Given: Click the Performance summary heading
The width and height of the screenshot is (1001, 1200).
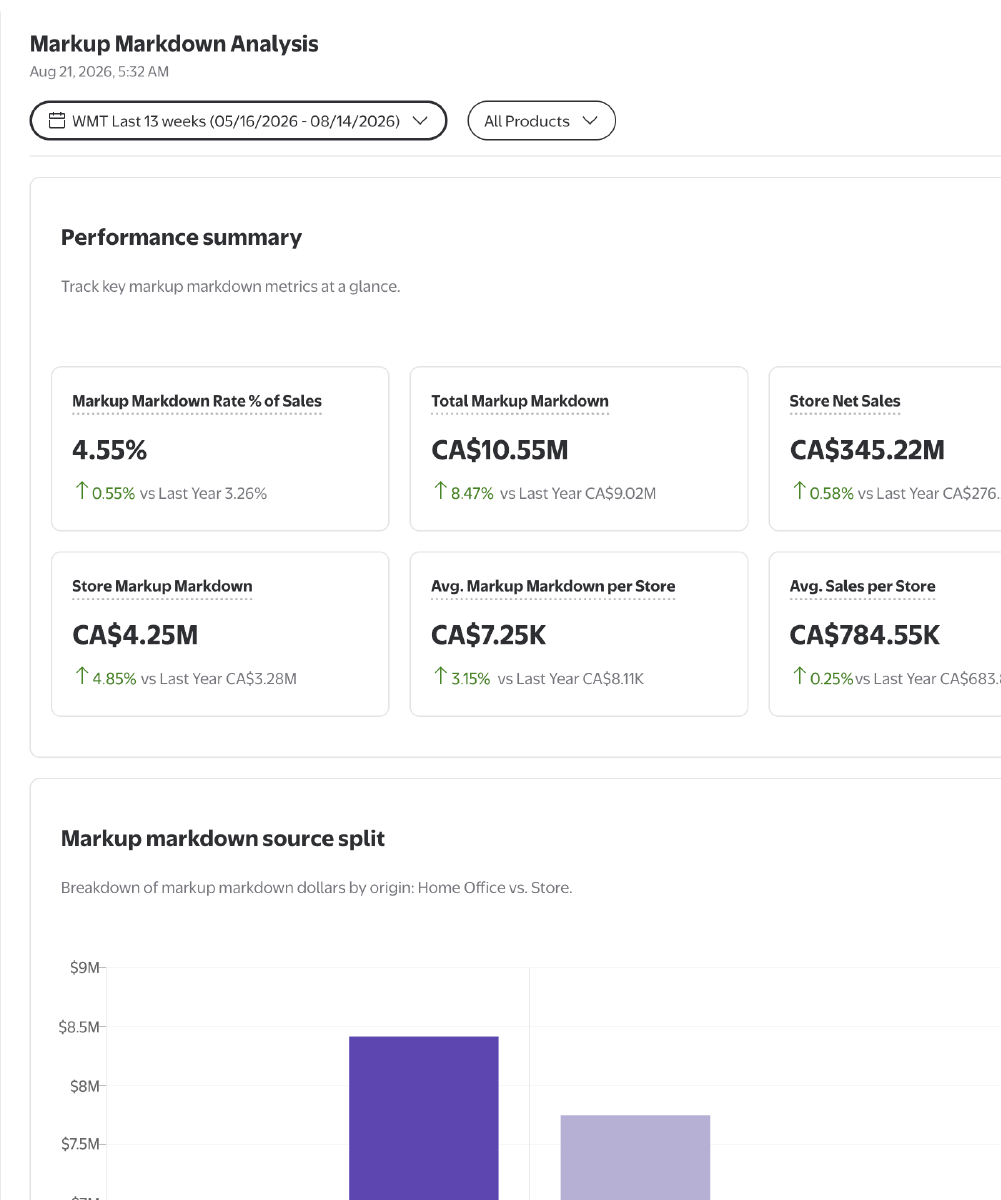Looking at the screenshot, I should click(x=181, y=237).
